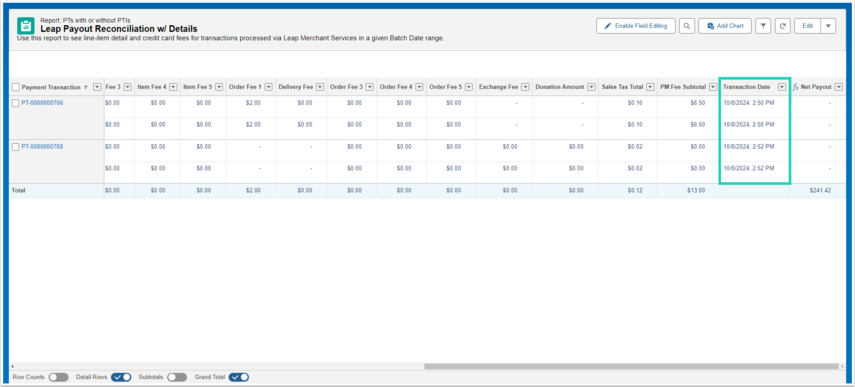Click the Sales Tax Total column header

pyautogui.click(x=622, y=87)
